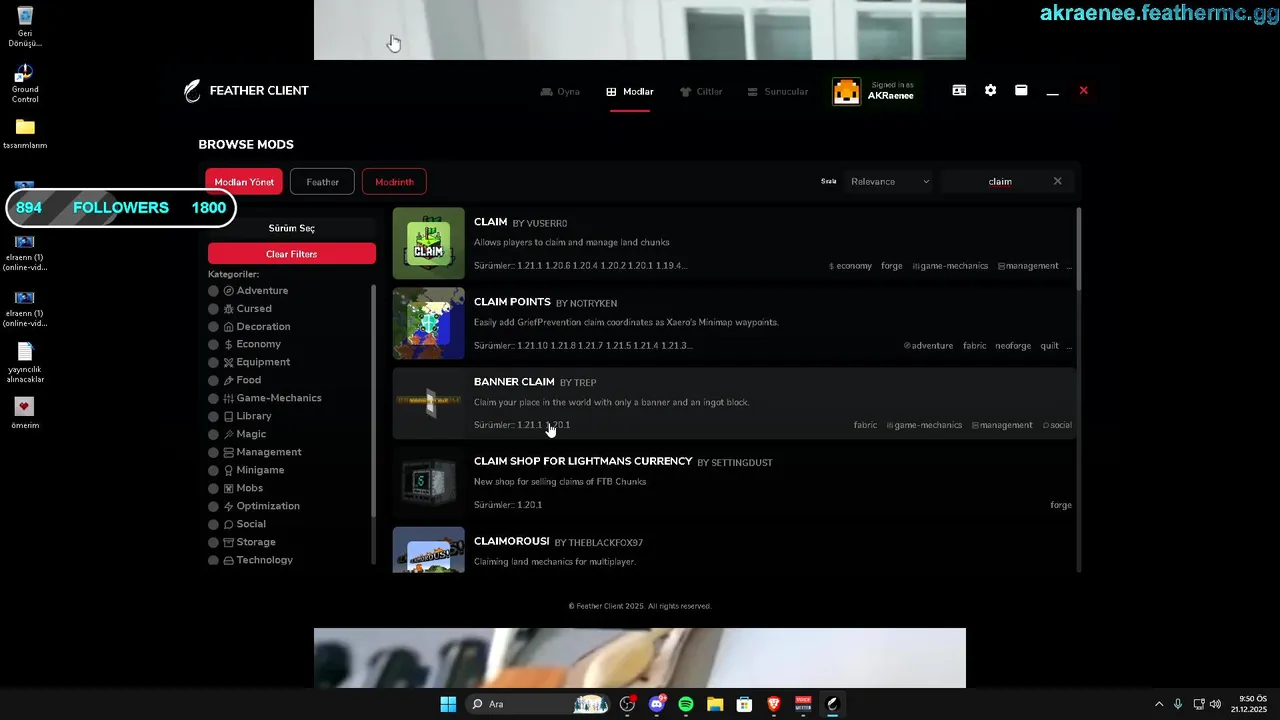Select the Food category filter
Viewport: 1280px width, 720px height.
(x=236, y=380)
